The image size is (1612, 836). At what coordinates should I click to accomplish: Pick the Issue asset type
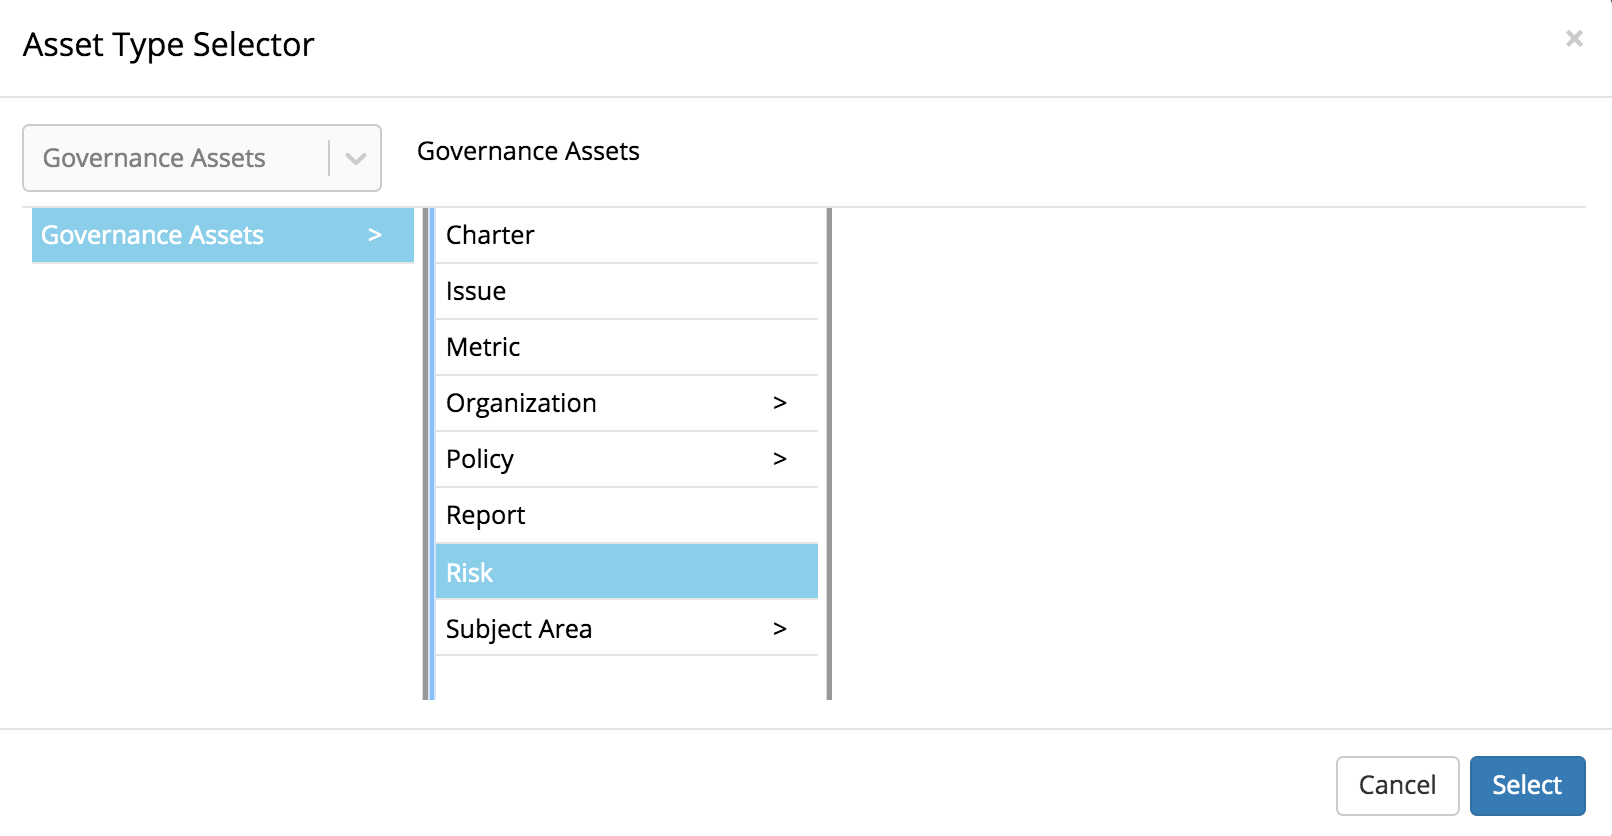476,291
